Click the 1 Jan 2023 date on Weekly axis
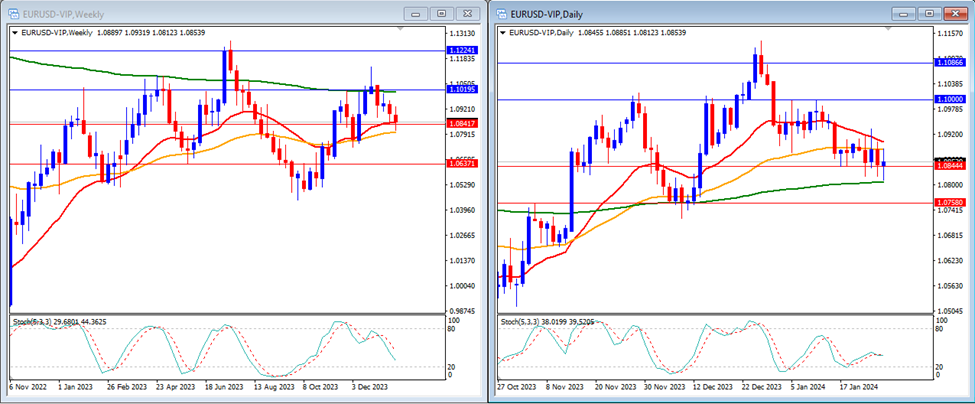 click(x=75, y=386)
